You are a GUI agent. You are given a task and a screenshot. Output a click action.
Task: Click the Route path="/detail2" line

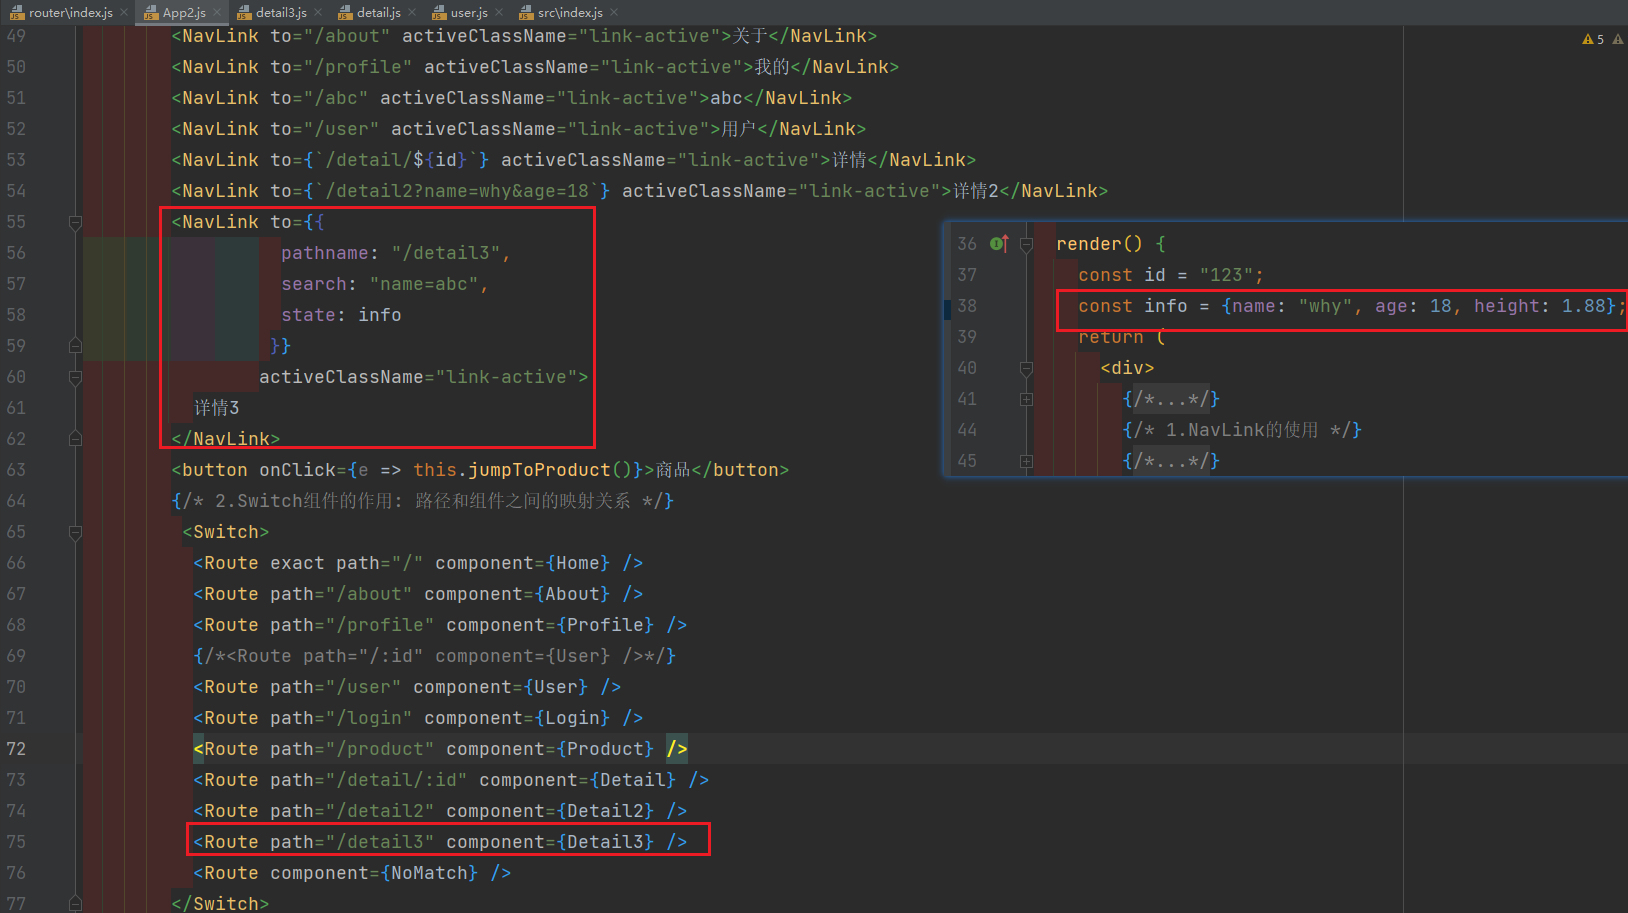pos(440,811)
